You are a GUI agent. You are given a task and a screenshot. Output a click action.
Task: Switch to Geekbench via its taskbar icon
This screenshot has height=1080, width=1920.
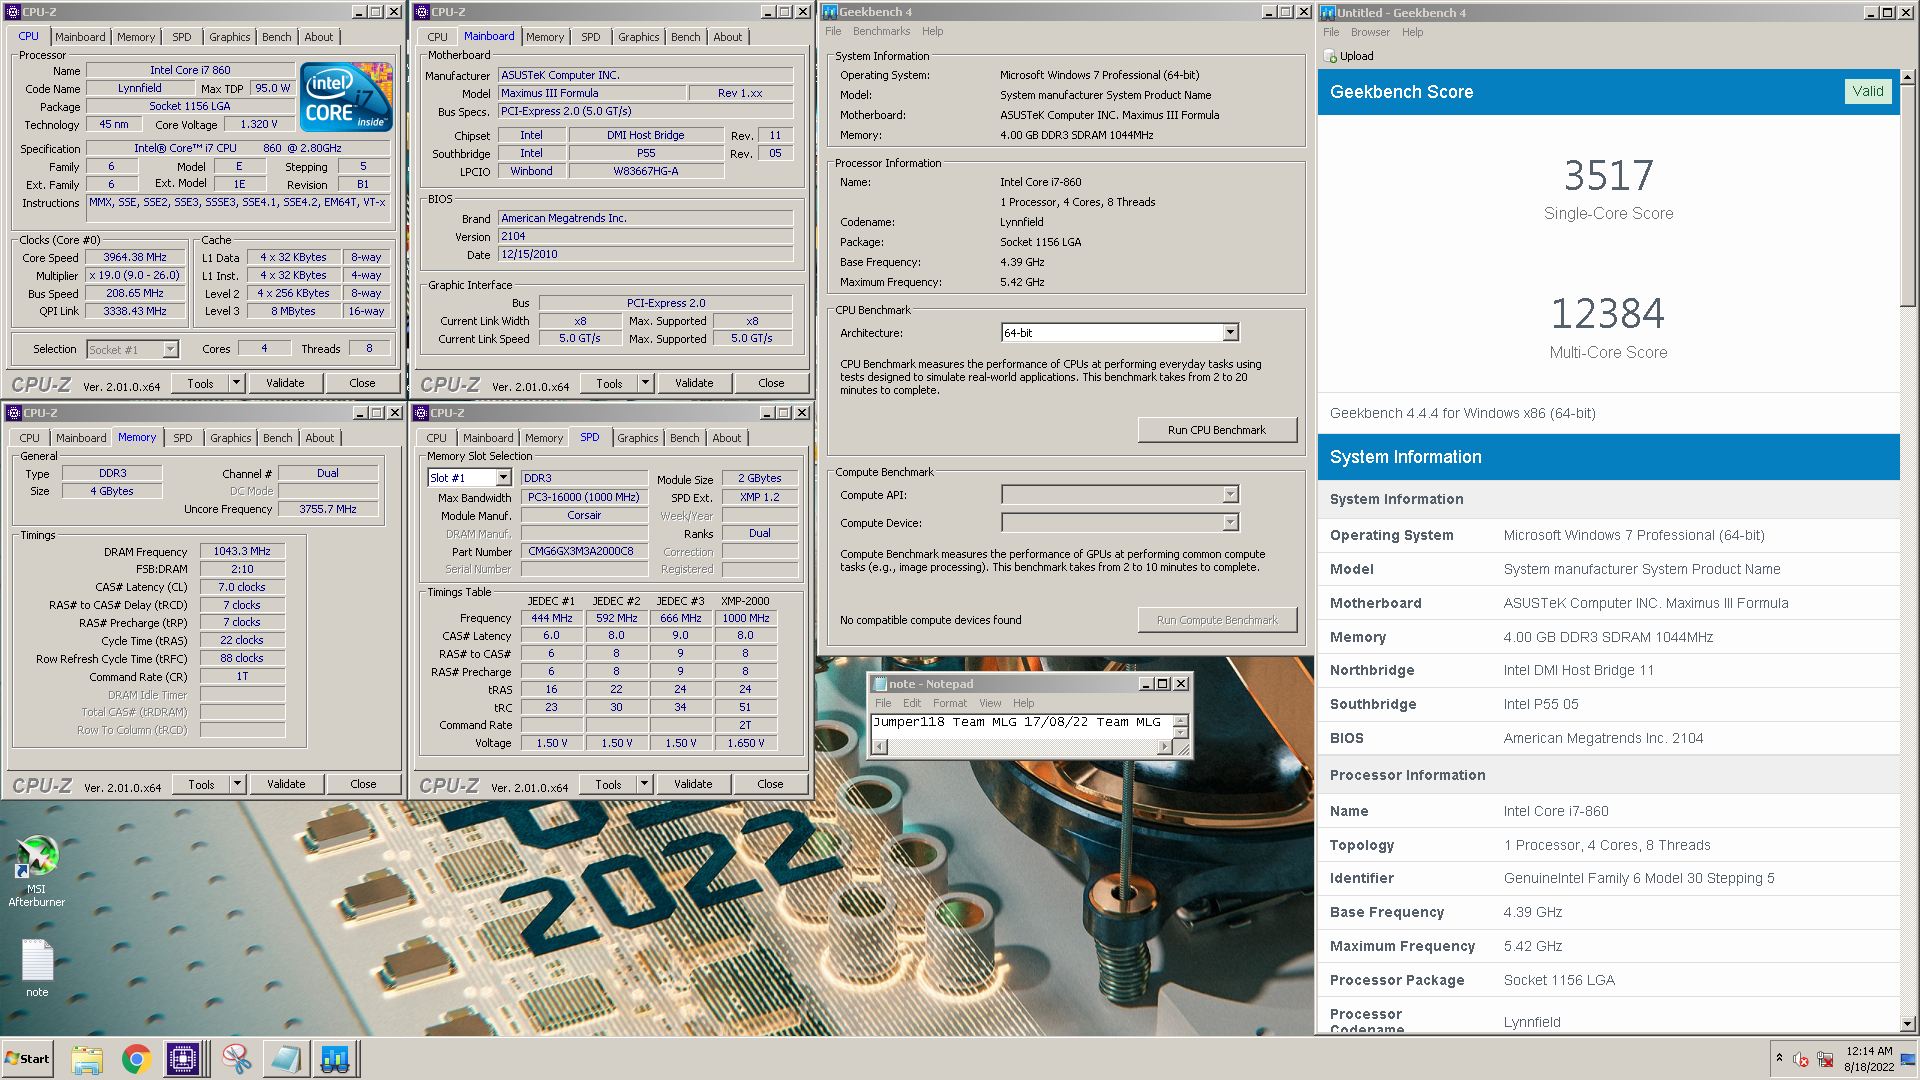click(335, 1059)
